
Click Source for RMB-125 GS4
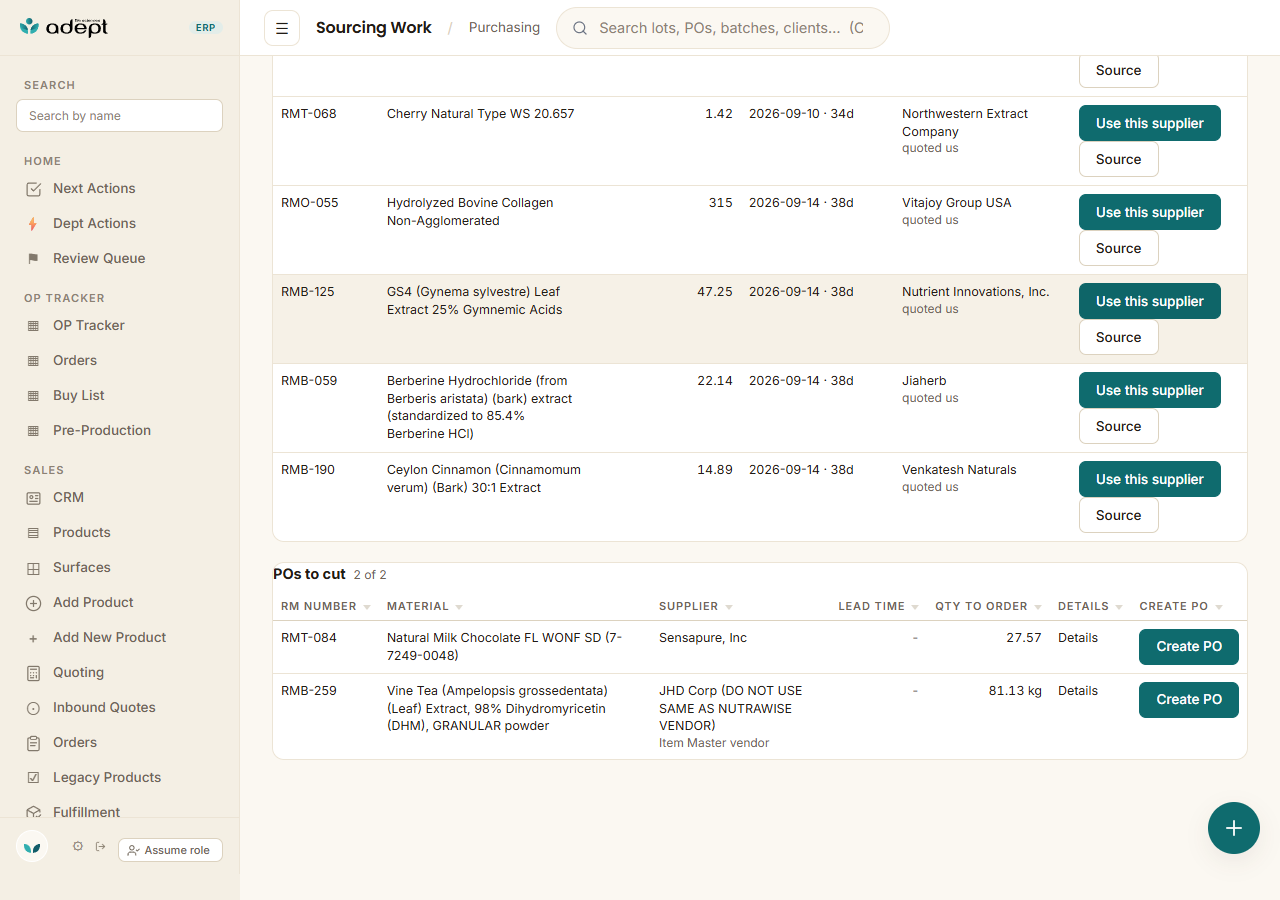(1119, 337)
